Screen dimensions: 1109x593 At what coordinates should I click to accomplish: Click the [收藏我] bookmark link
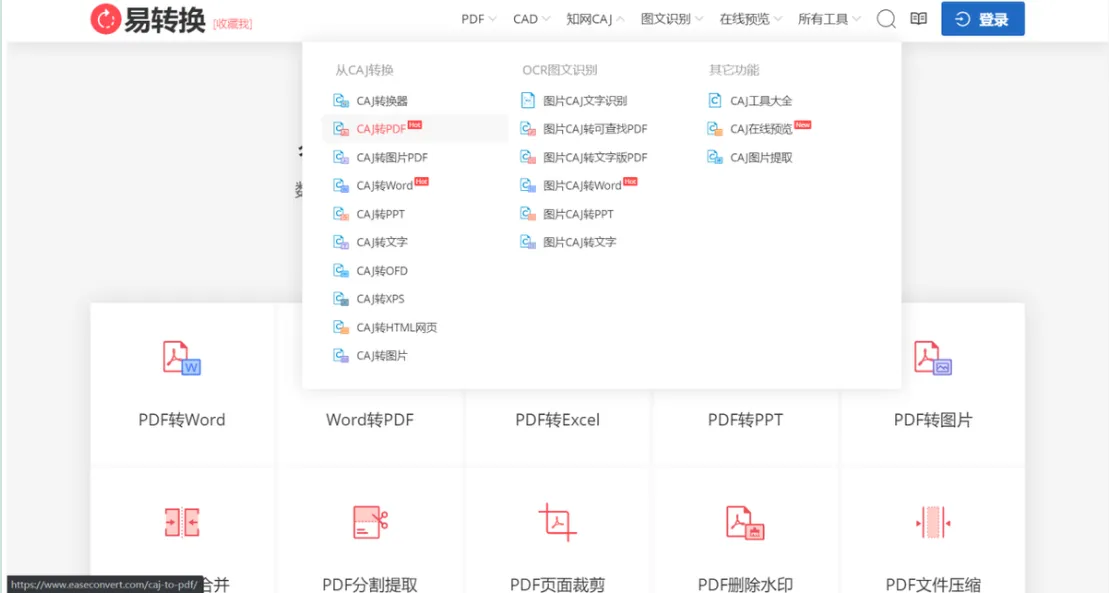coord(232,23)
